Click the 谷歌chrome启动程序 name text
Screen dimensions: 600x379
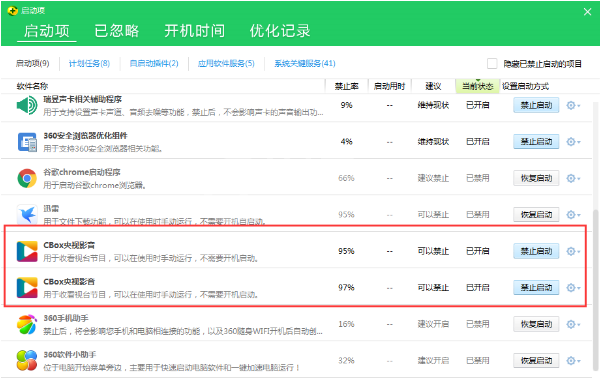pyautogui.click(x=82, y=172)
